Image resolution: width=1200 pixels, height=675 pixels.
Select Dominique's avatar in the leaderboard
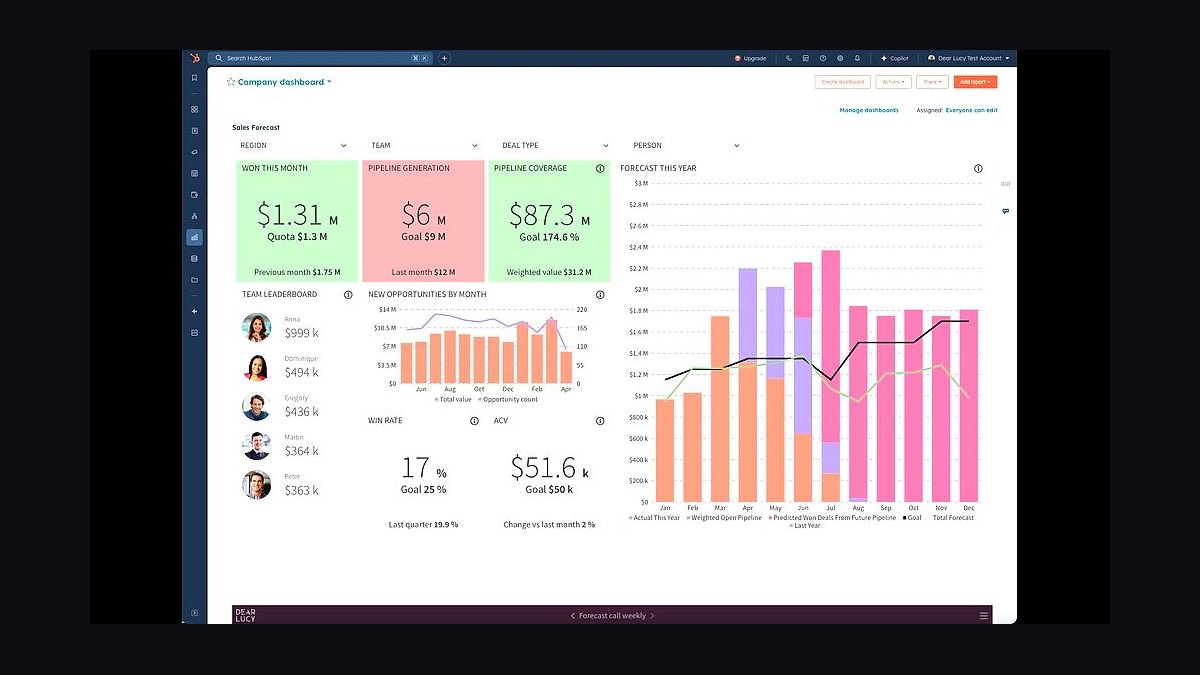257,367
